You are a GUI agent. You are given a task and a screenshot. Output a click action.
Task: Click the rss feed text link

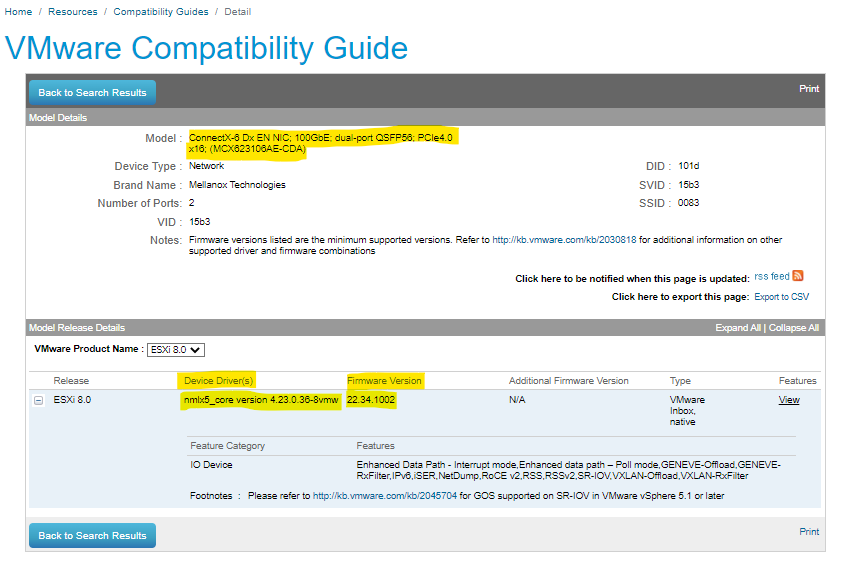[771, 277]
